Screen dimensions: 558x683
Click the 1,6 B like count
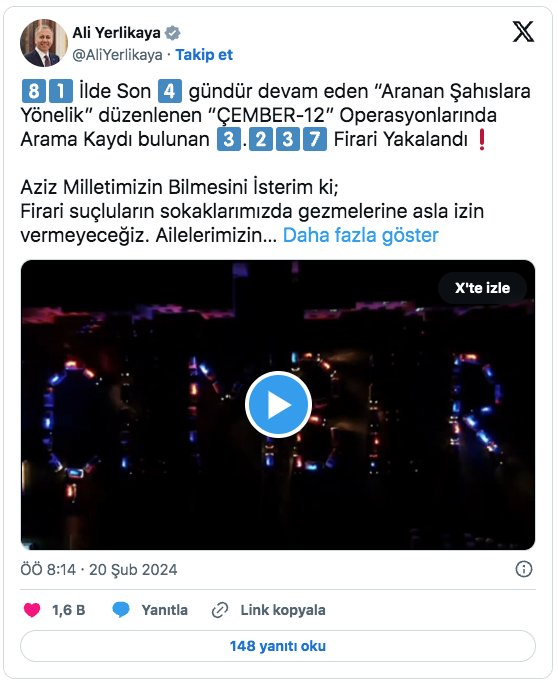[68, 610]
